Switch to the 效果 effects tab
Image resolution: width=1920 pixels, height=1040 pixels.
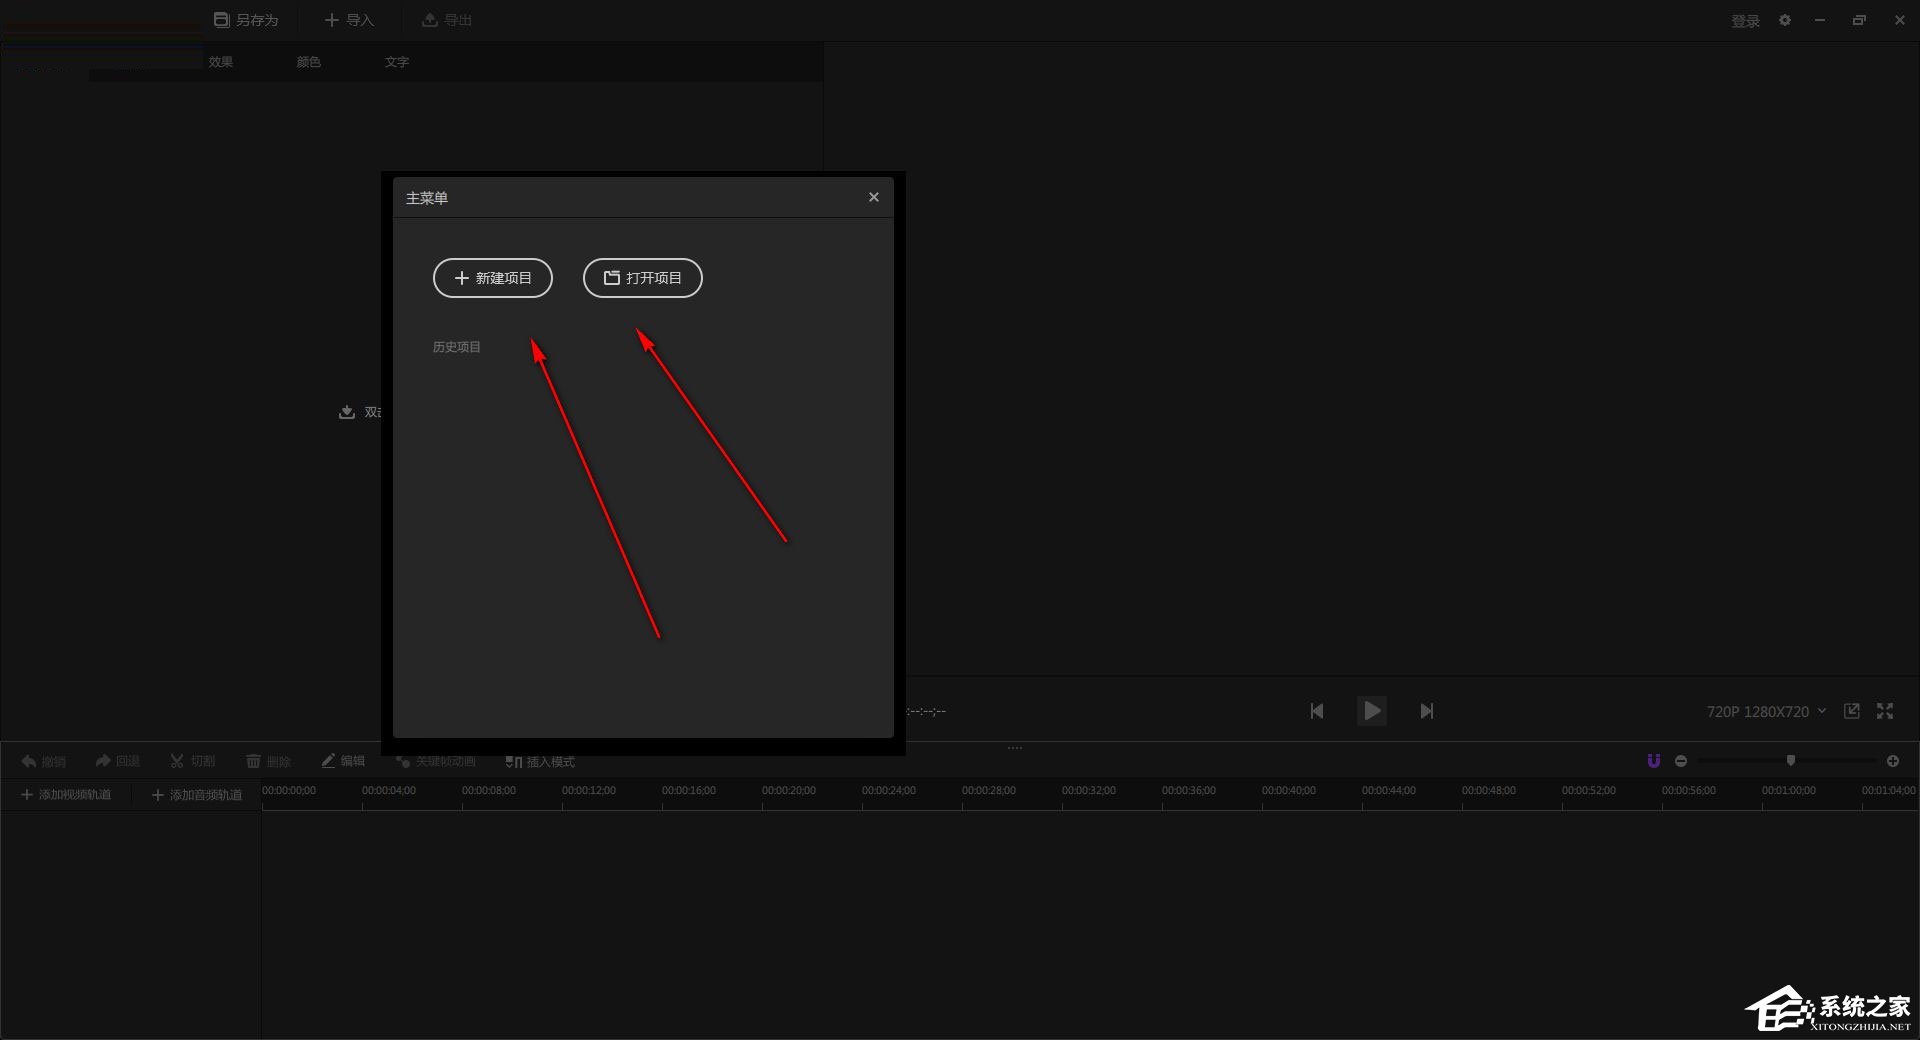point(221,61)
